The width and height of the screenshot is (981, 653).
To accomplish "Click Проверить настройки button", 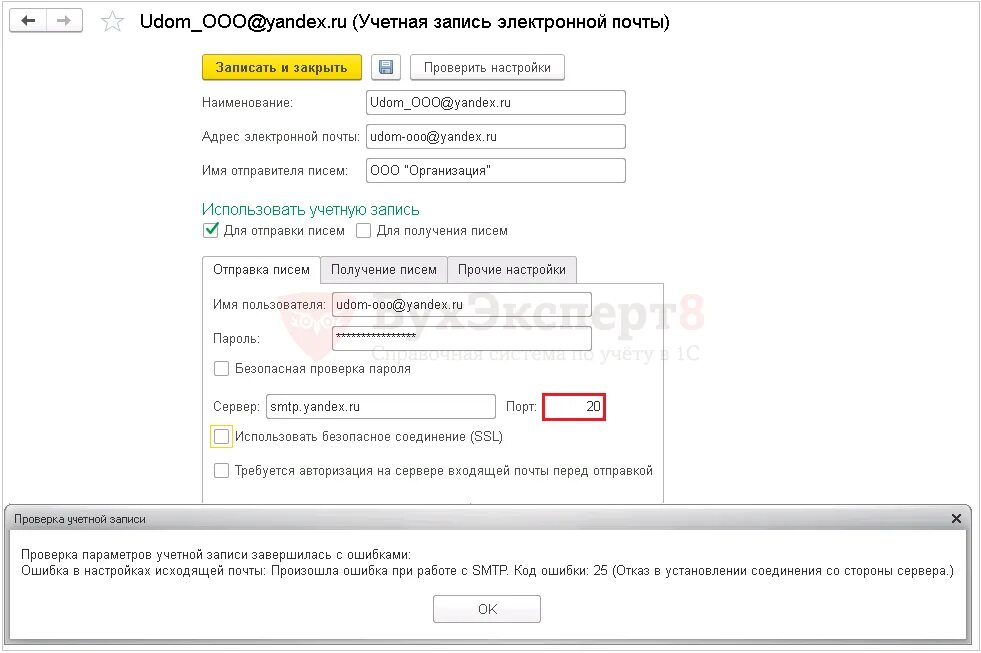I will [x=487, y=68].
